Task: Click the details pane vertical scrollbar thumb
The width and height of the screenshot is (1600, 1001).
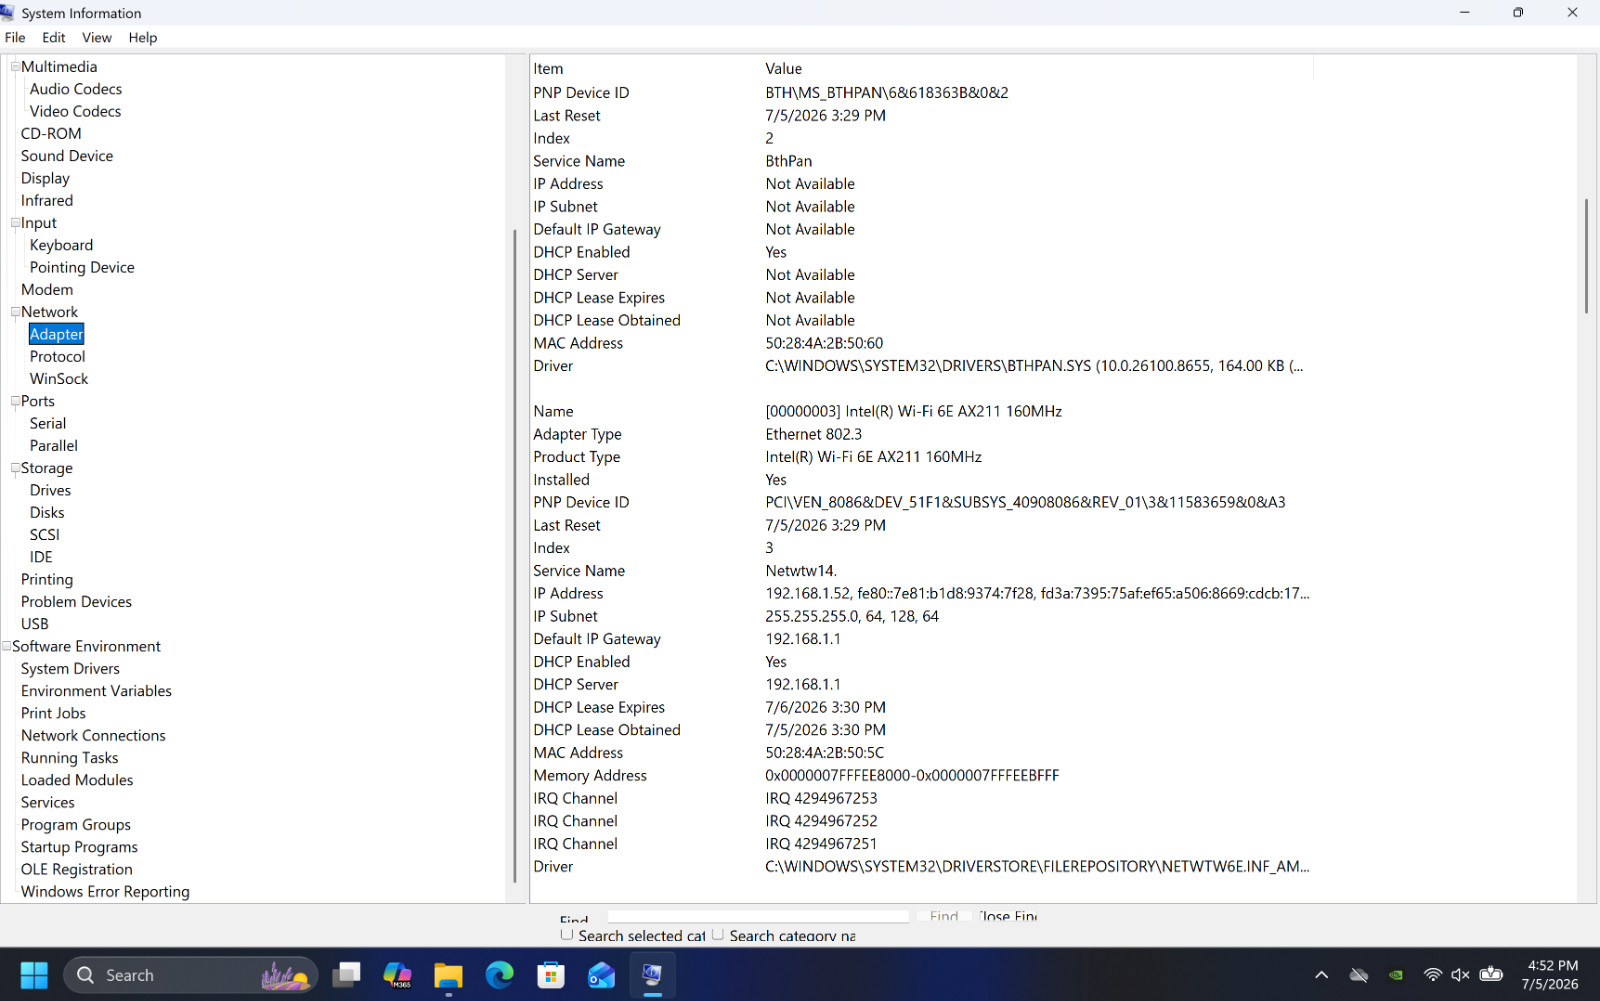Action: coord(1586,256)
